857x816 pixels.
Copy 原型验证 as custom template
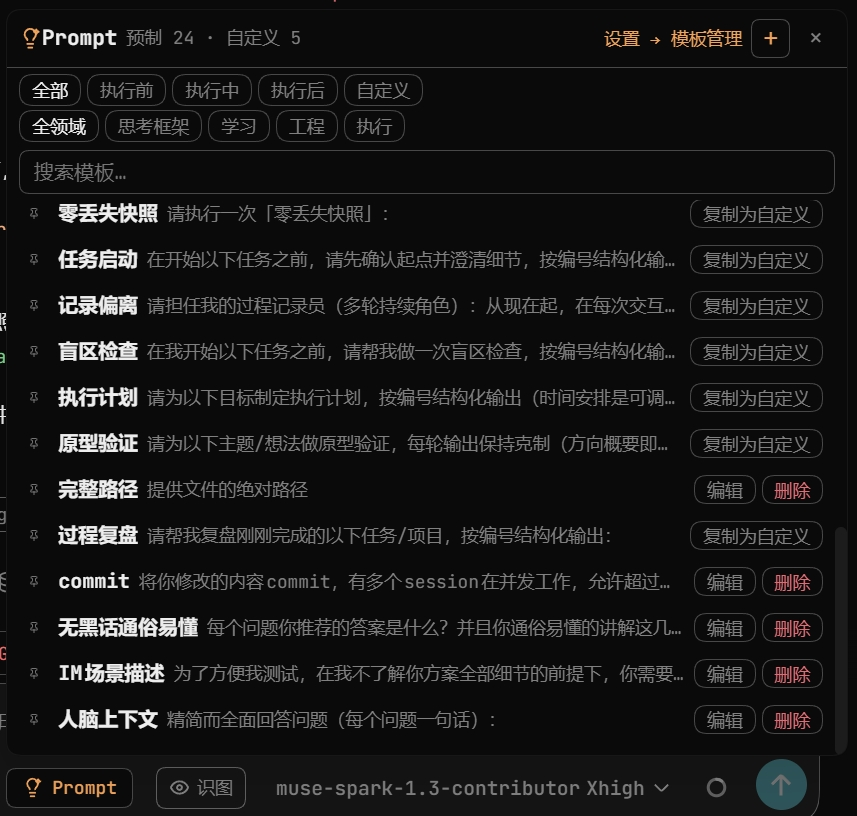tap(756, 443)
